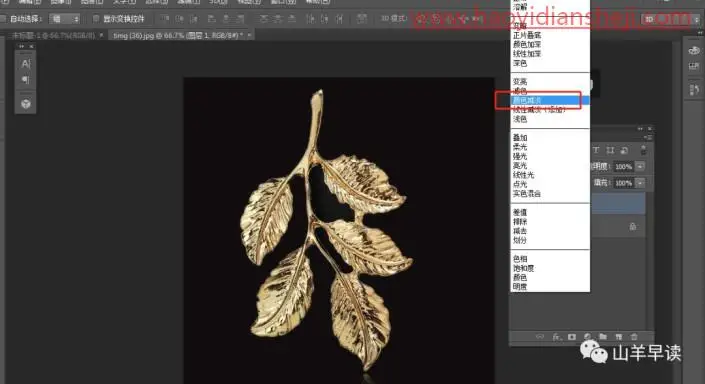The height and width of the screenshot is (384, 705).
Task: Open the Paragraph panel icon
Action: tap(26, 80)
